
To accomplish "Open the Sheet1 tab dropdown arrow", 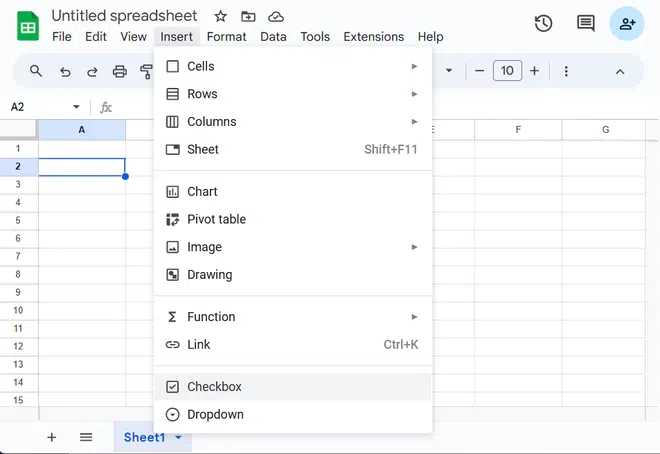I will point(178,437).
